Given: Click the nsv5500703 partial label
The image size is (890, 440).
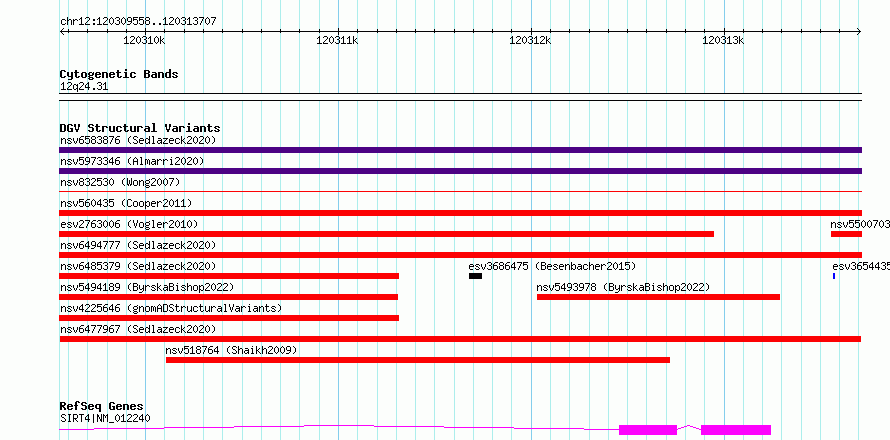Looking at the screenshot, I should pos(860,224).
